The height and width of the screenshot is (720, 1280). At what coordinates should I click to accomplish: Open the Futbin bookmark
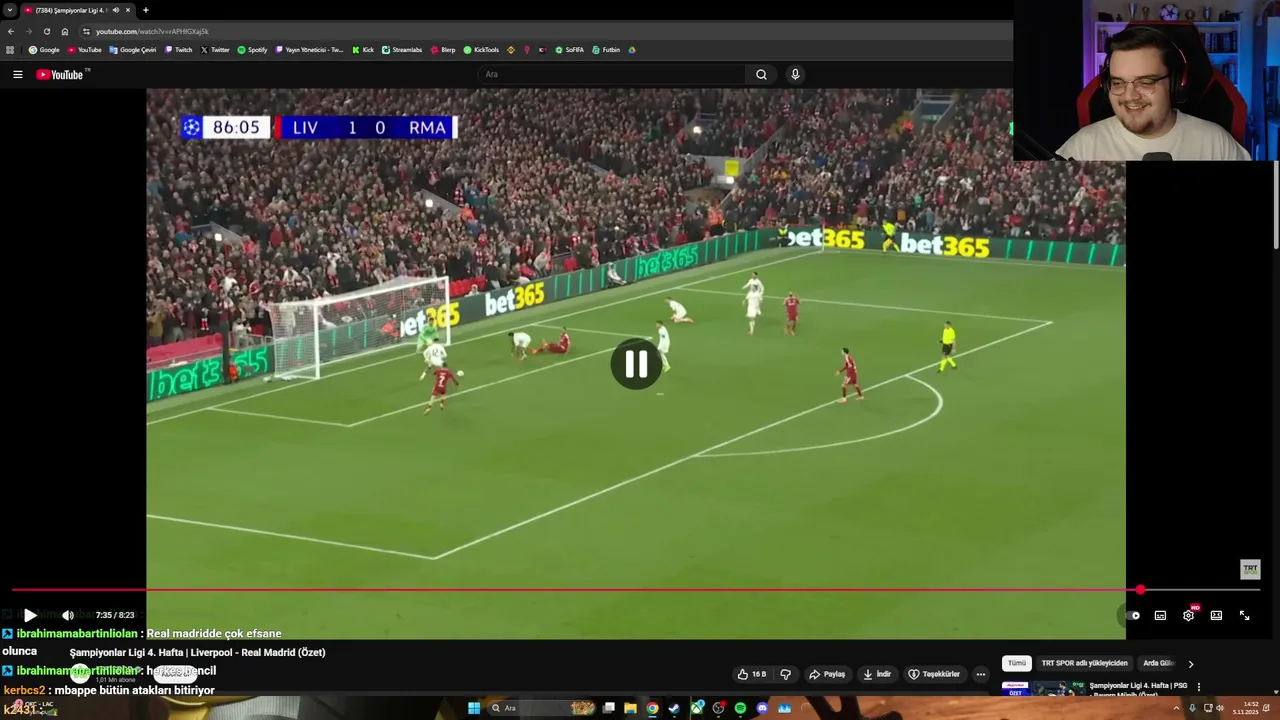[606, 50]
